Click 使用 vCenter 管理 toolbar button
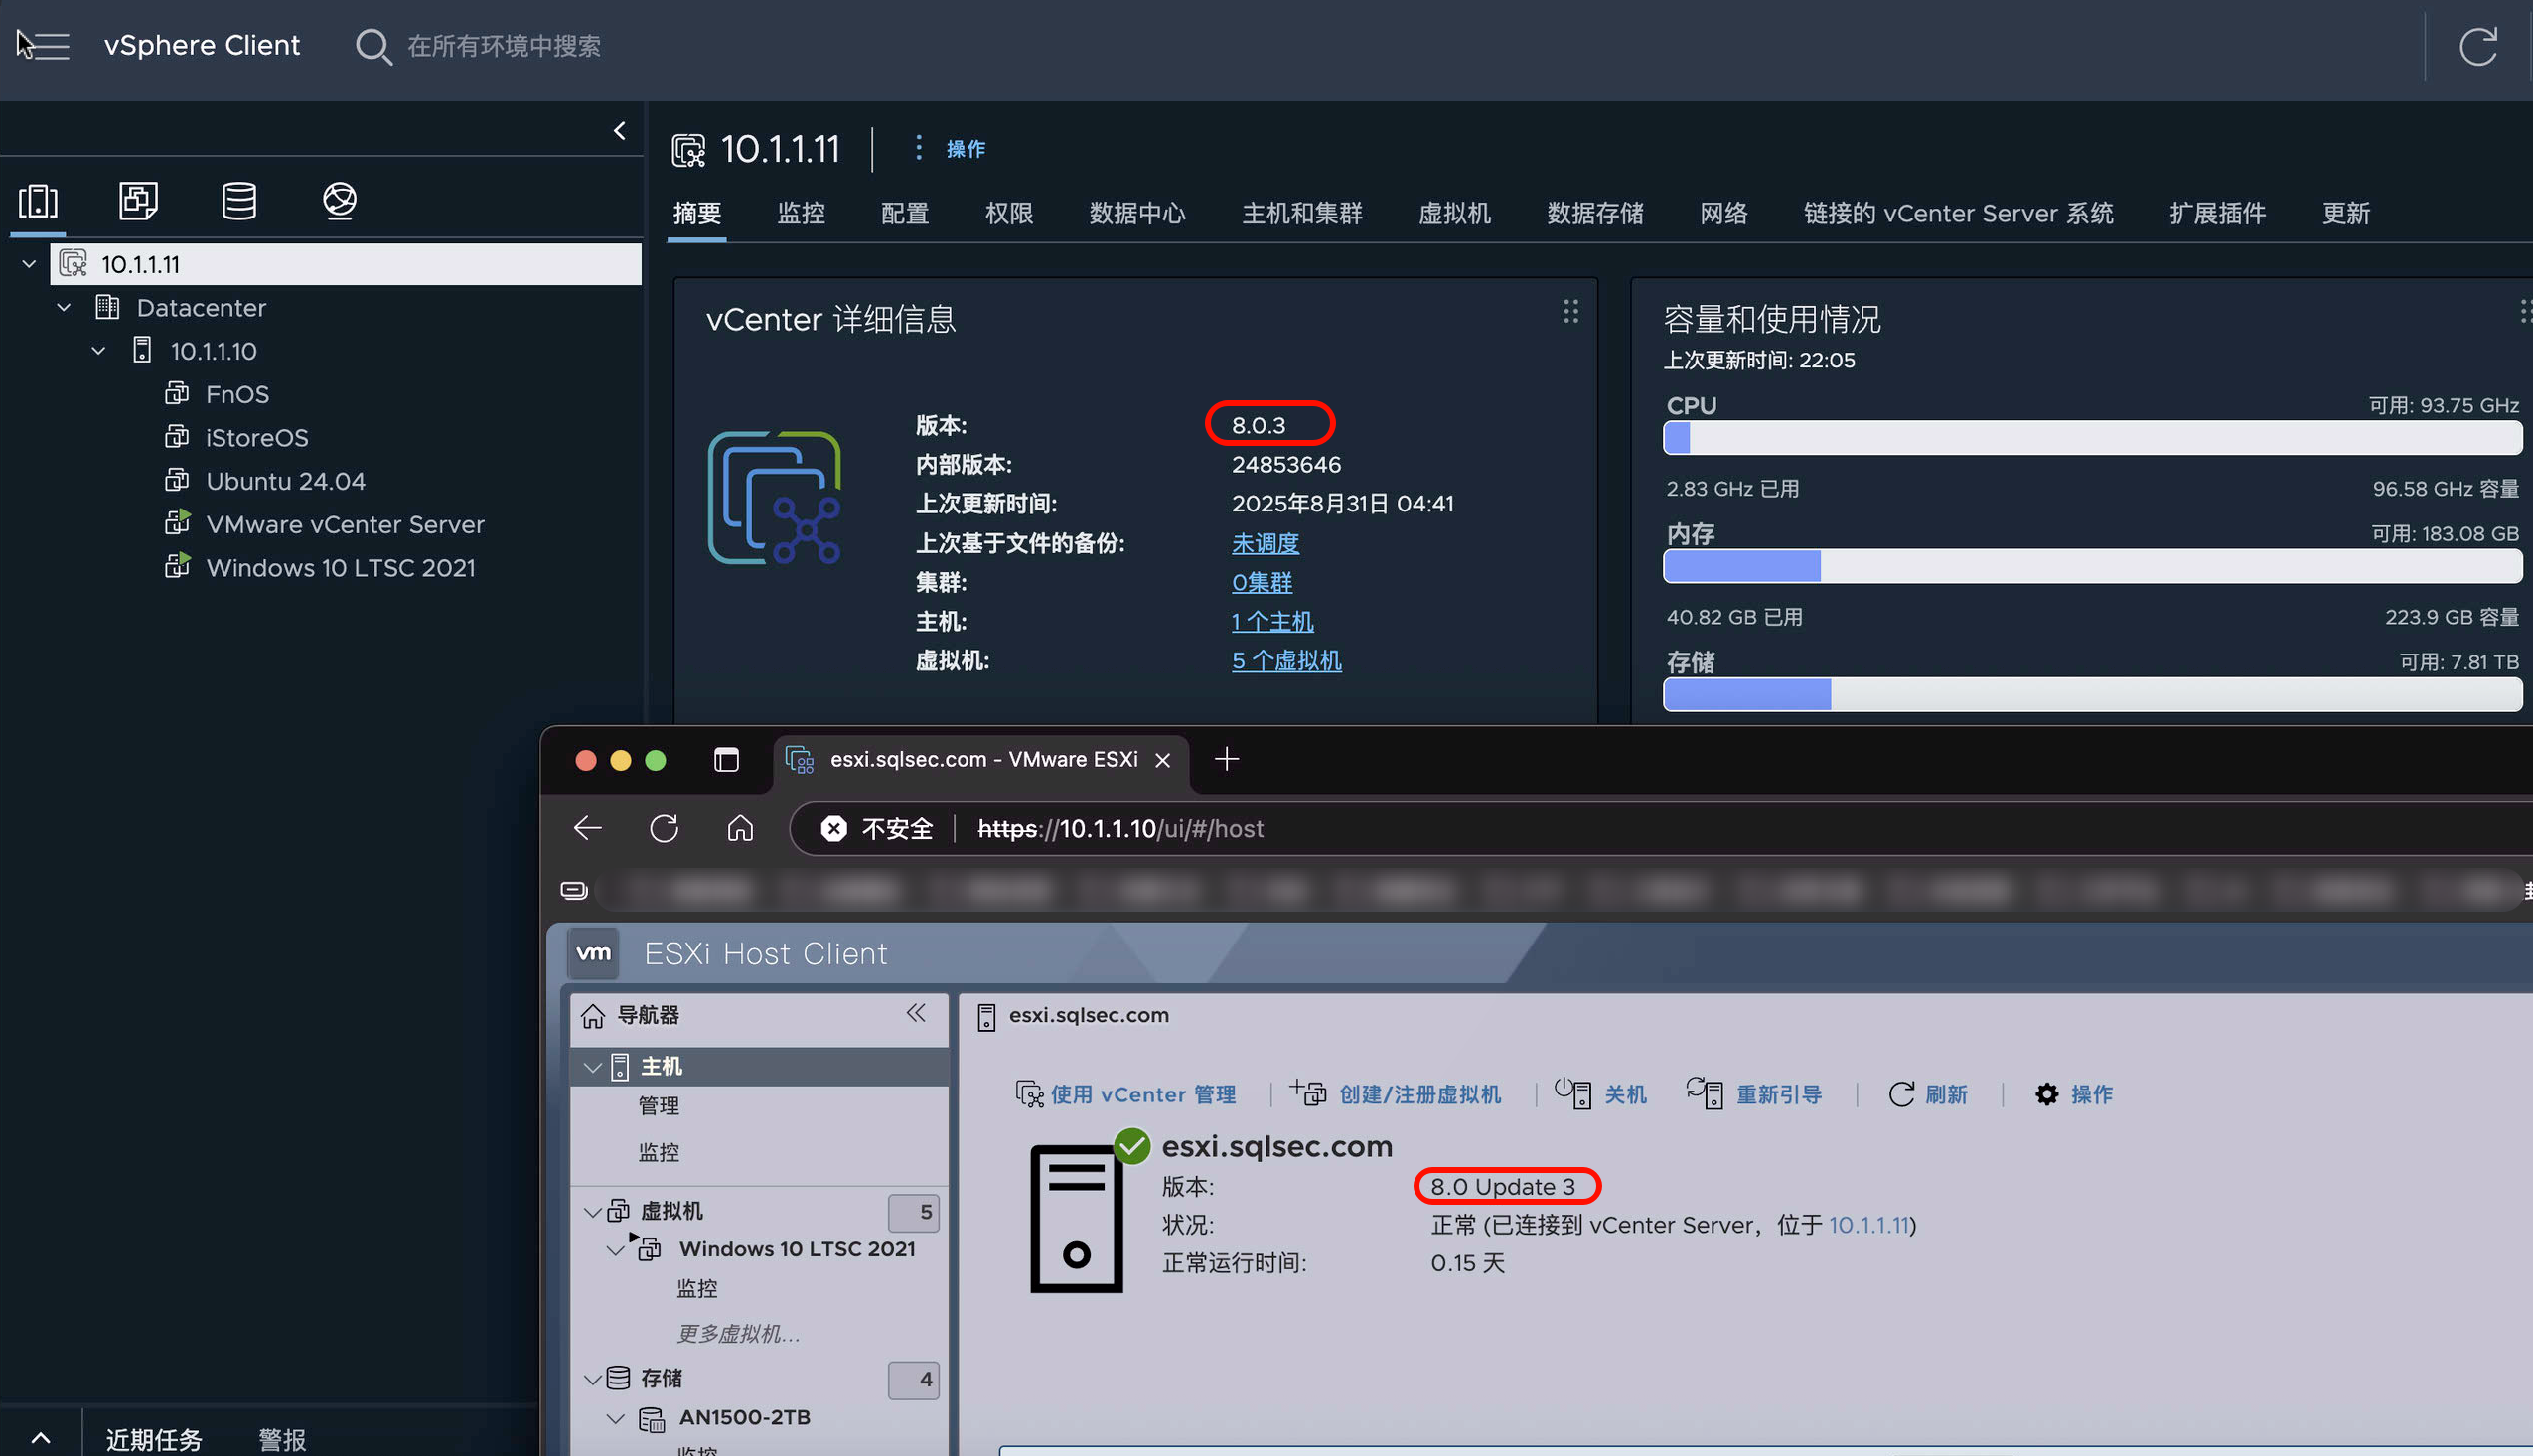2533x1456 pixels. pyautogui.click(x=1126, y=1094)
